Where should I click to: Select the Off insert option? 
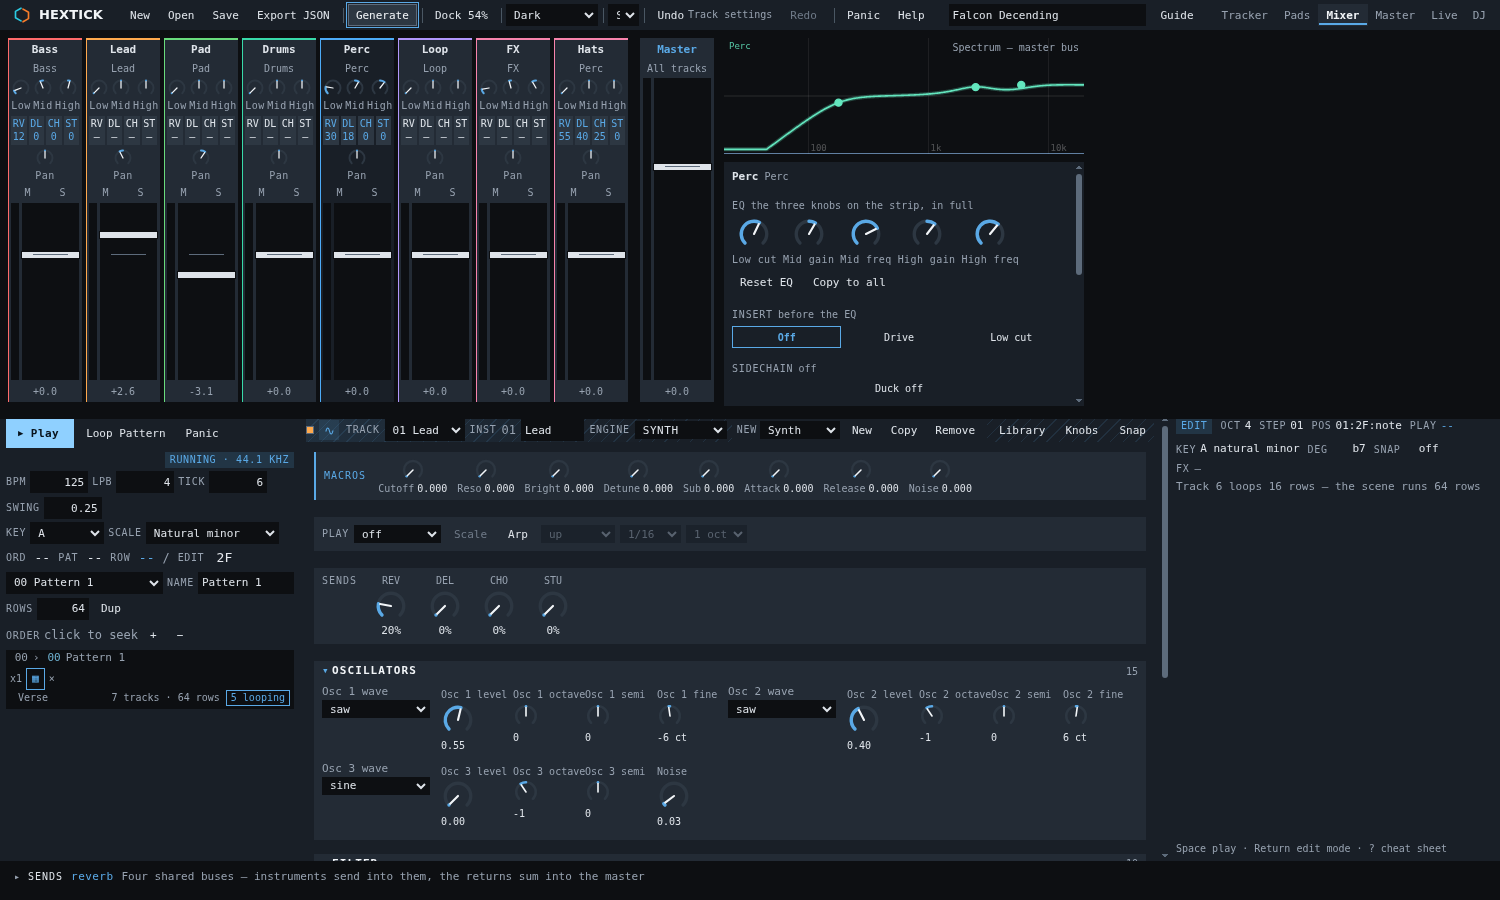[786, 337]
